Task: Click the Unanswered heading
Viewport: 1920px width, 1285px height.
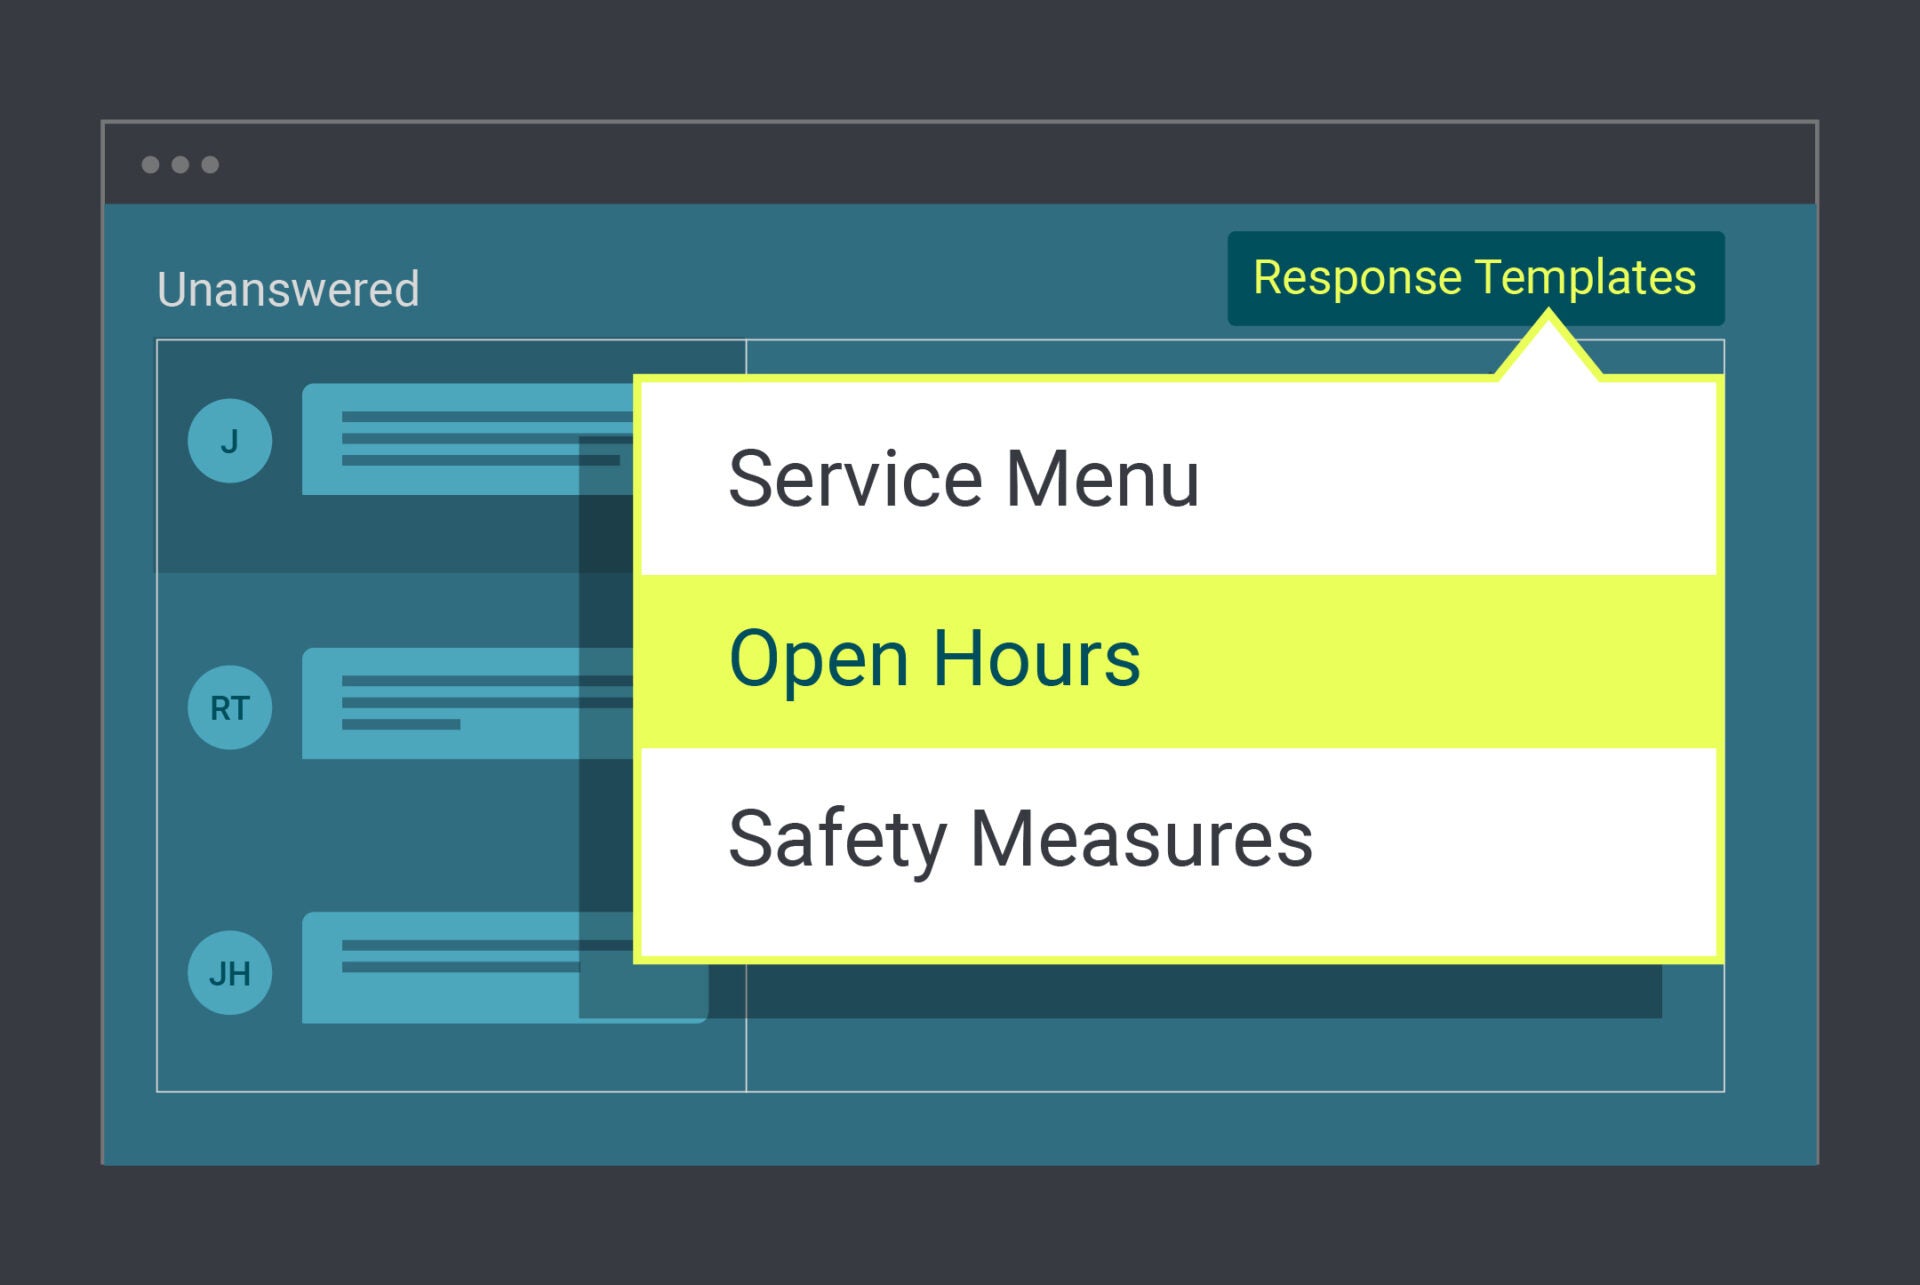Action: click(x=288, y=290)
